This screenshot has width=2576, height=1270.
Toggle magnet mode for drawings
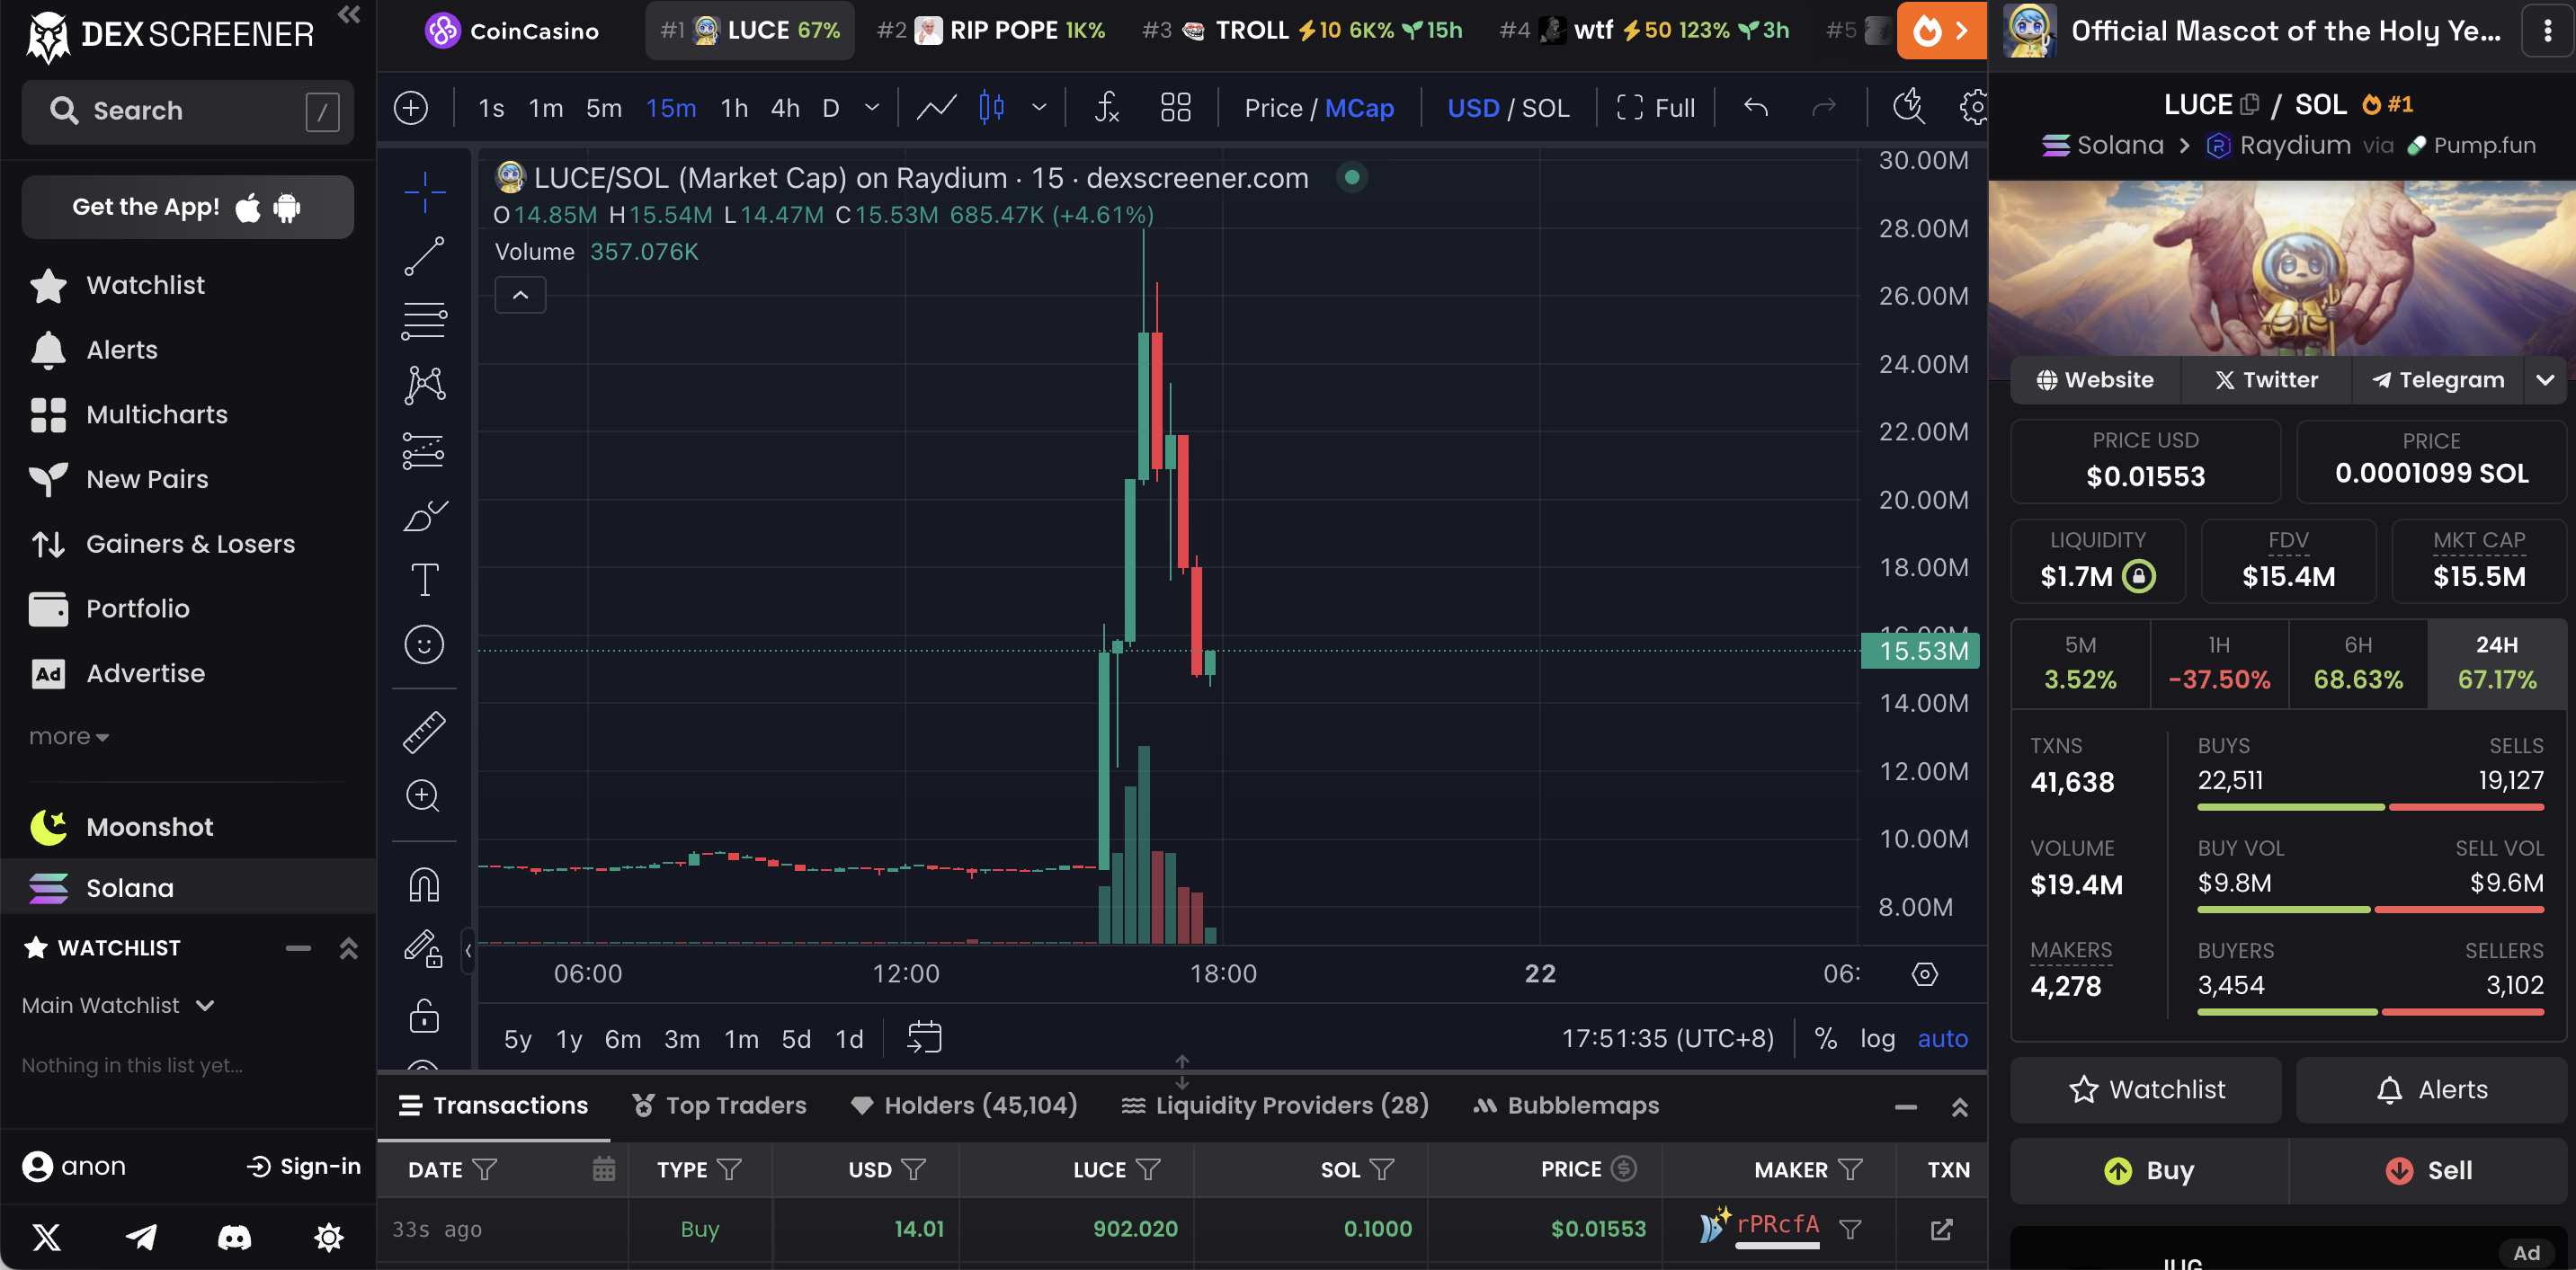[425, 885]
